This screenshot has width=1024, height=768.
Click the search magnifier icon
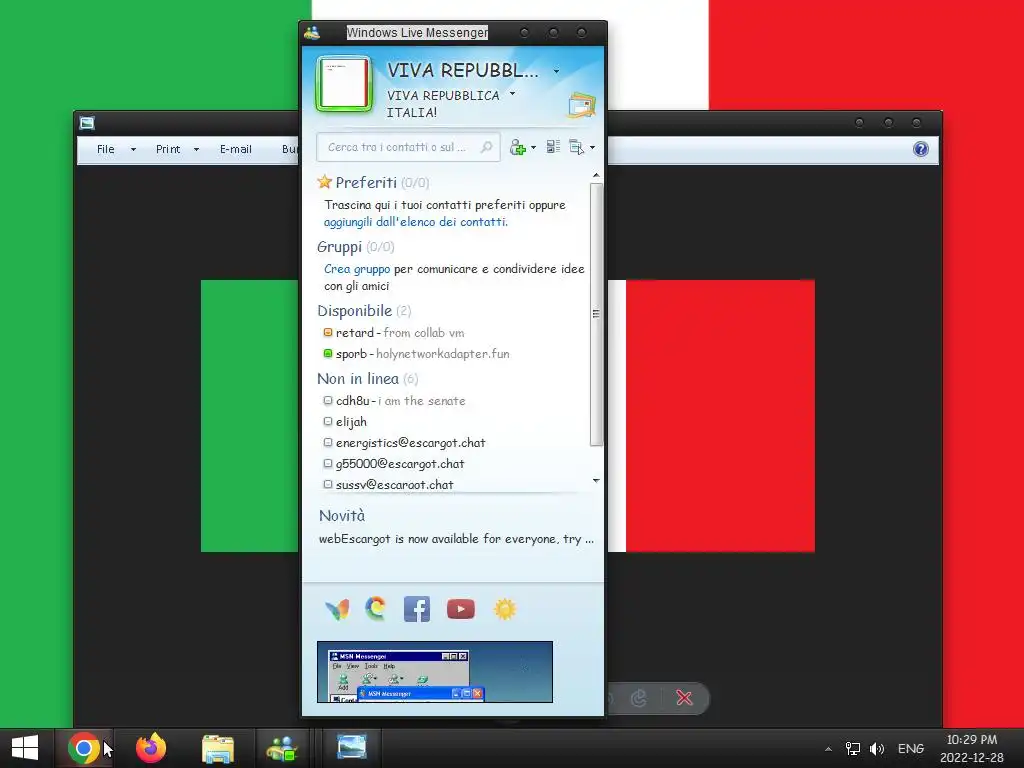click(x=487, y=147)
